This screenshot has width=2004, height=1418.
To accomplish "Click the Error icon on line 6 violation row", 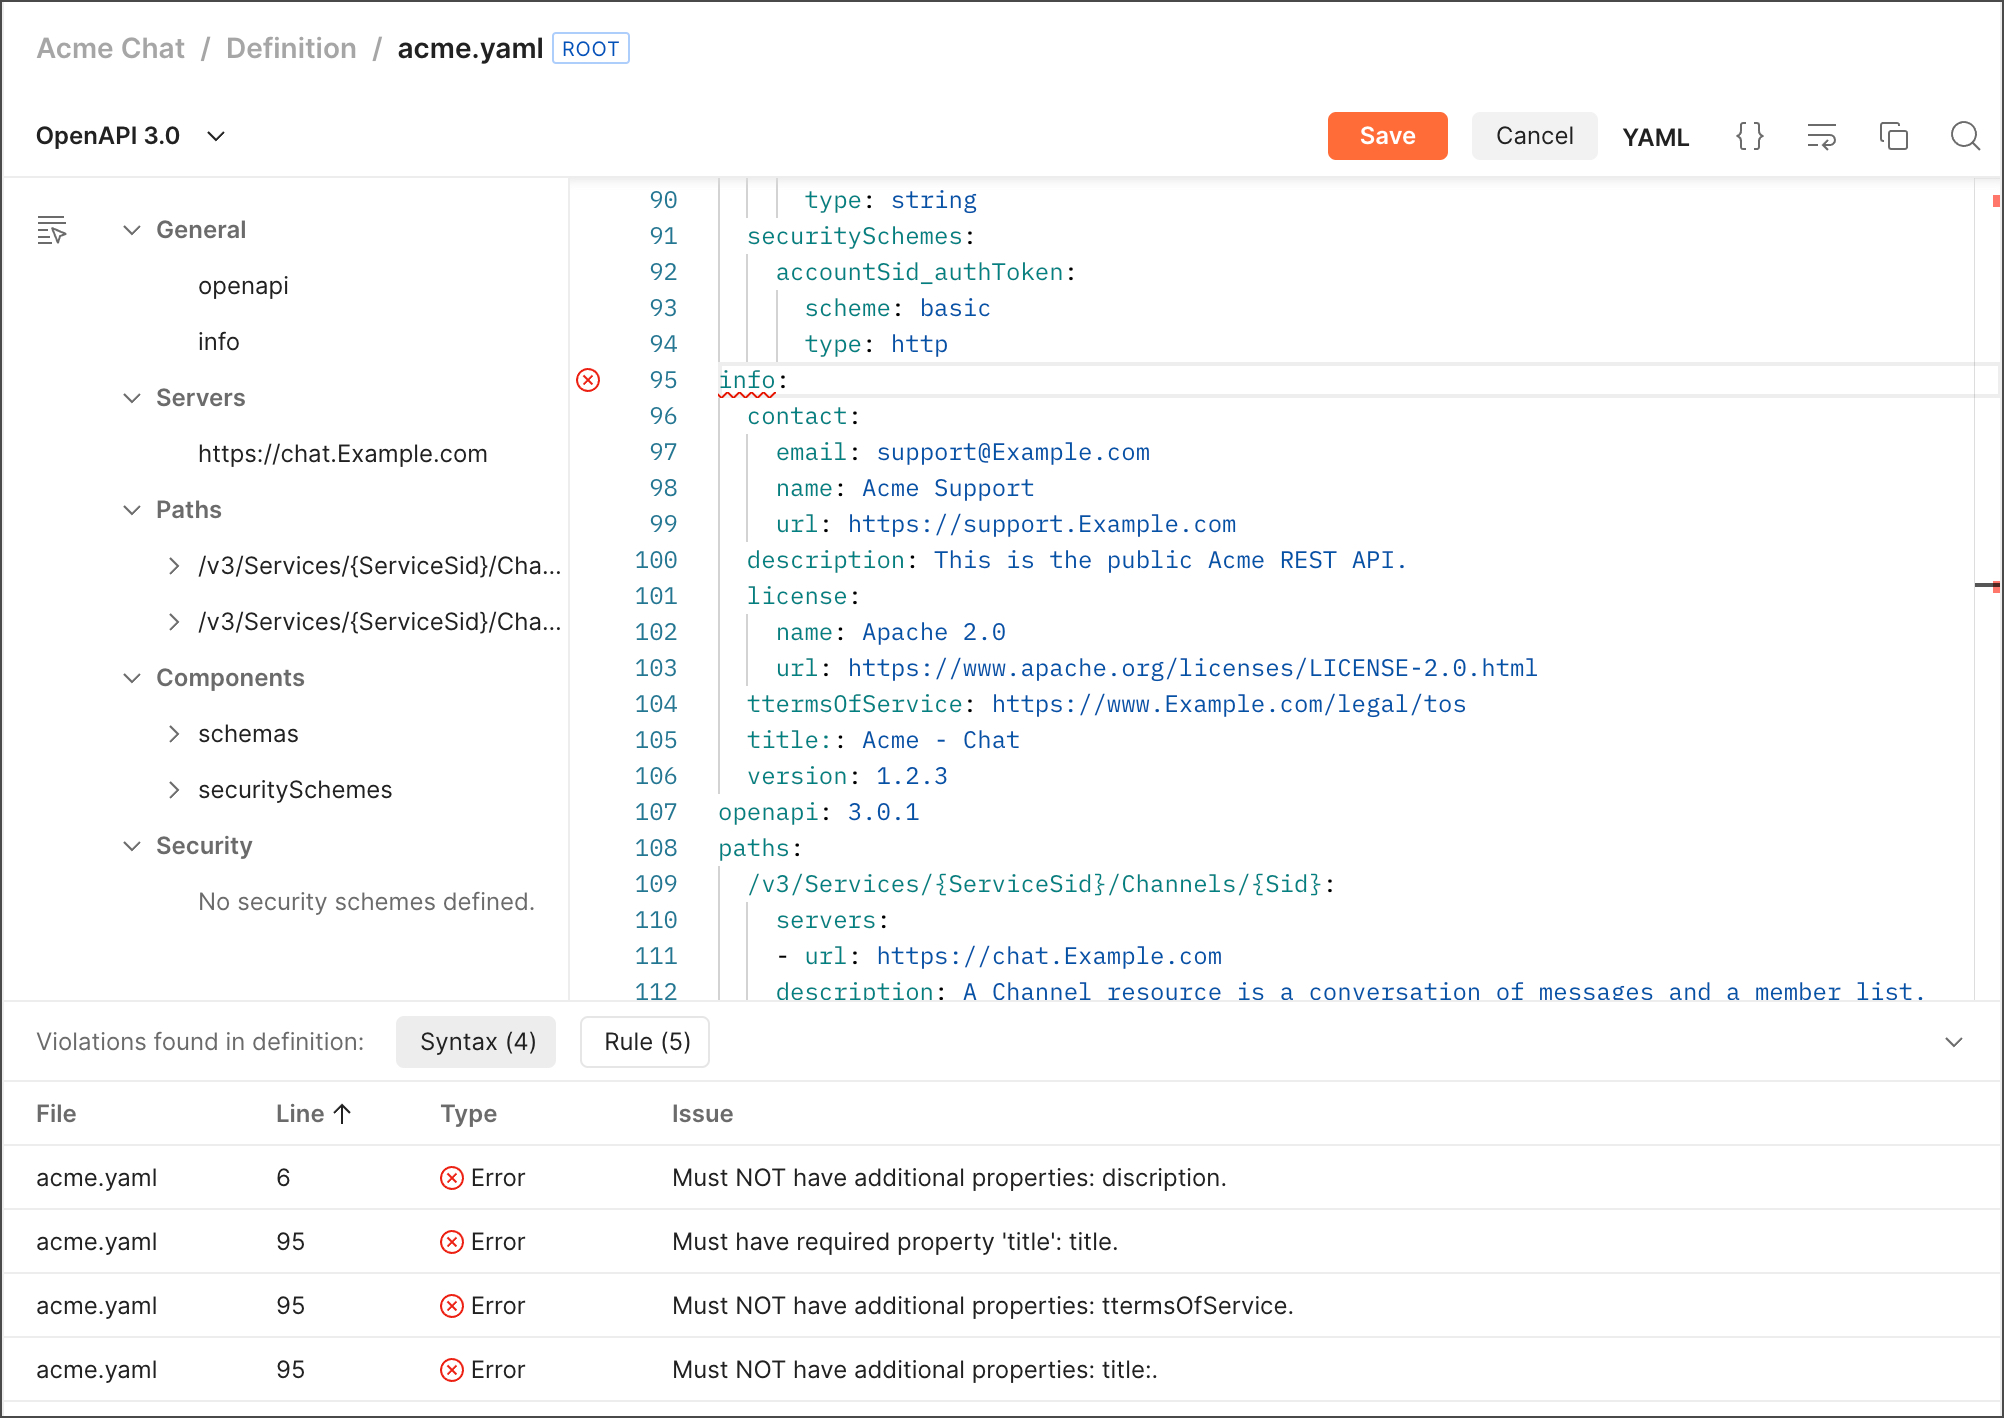I will click(451, 1177).
